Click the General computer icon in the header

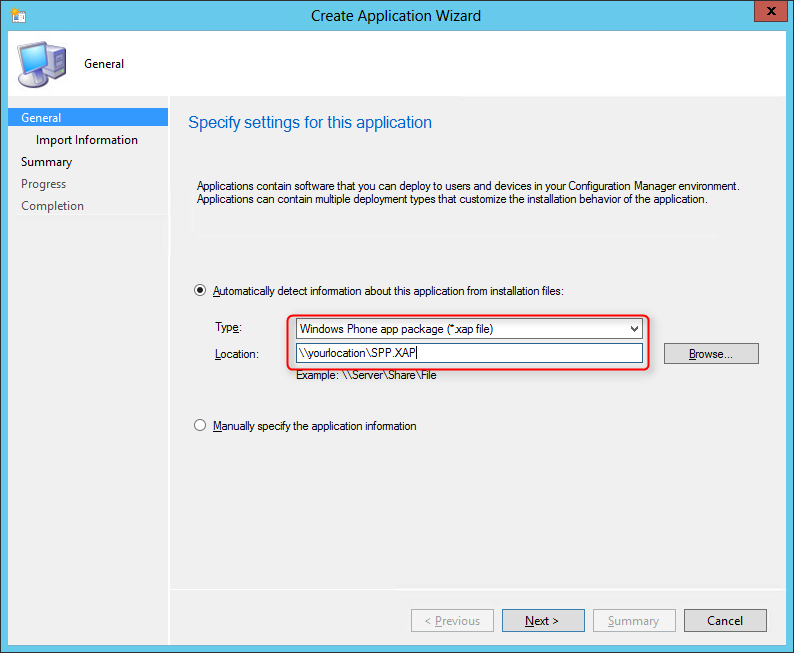[x=42, y=64]
